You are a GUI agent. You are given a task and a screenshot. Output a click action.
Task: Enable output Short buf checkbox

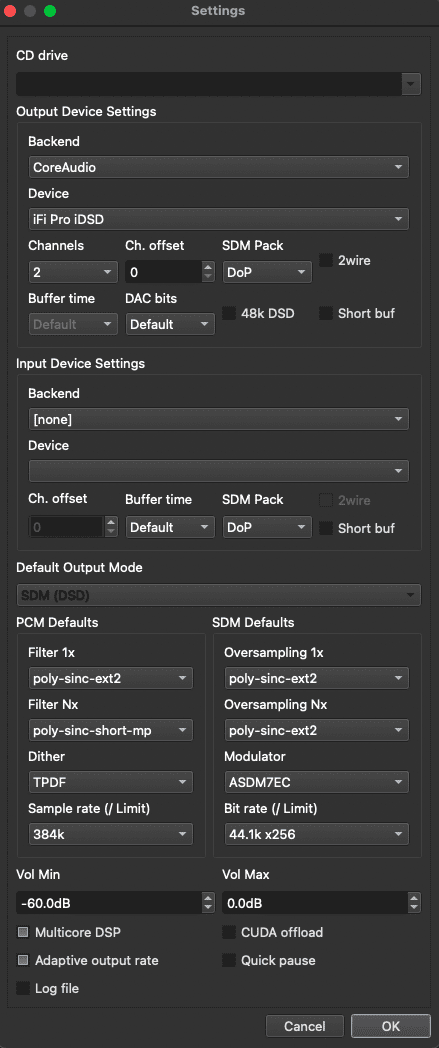325,313
